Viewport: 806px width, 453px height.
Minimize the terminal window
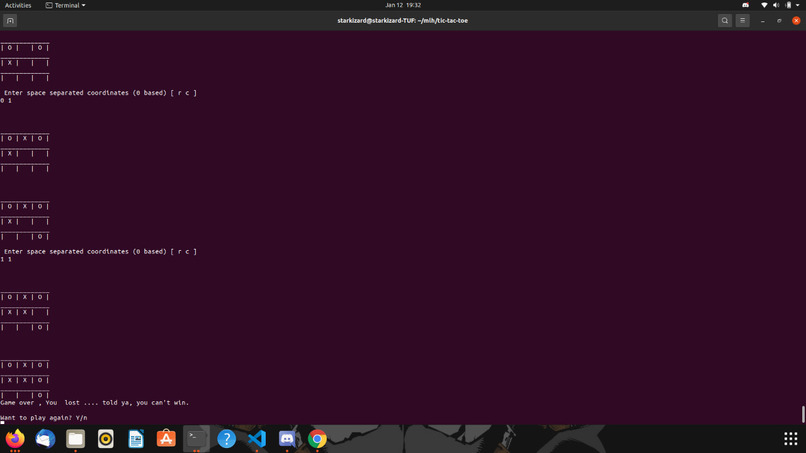pos(763,21)
